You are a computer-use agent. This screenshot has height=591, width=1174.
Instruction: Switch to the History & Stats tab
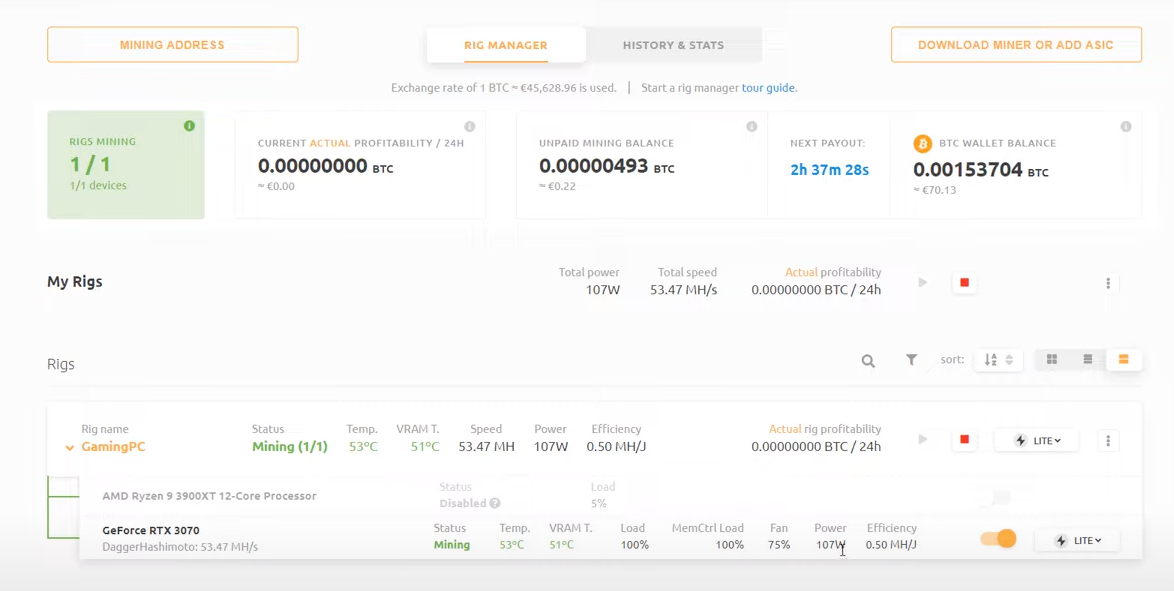click(x=673, y=45)
